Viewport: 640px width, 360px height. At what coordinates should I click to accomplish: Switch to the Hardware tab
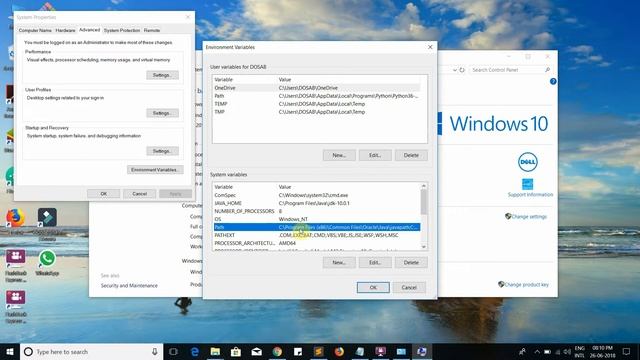(65, 30)
